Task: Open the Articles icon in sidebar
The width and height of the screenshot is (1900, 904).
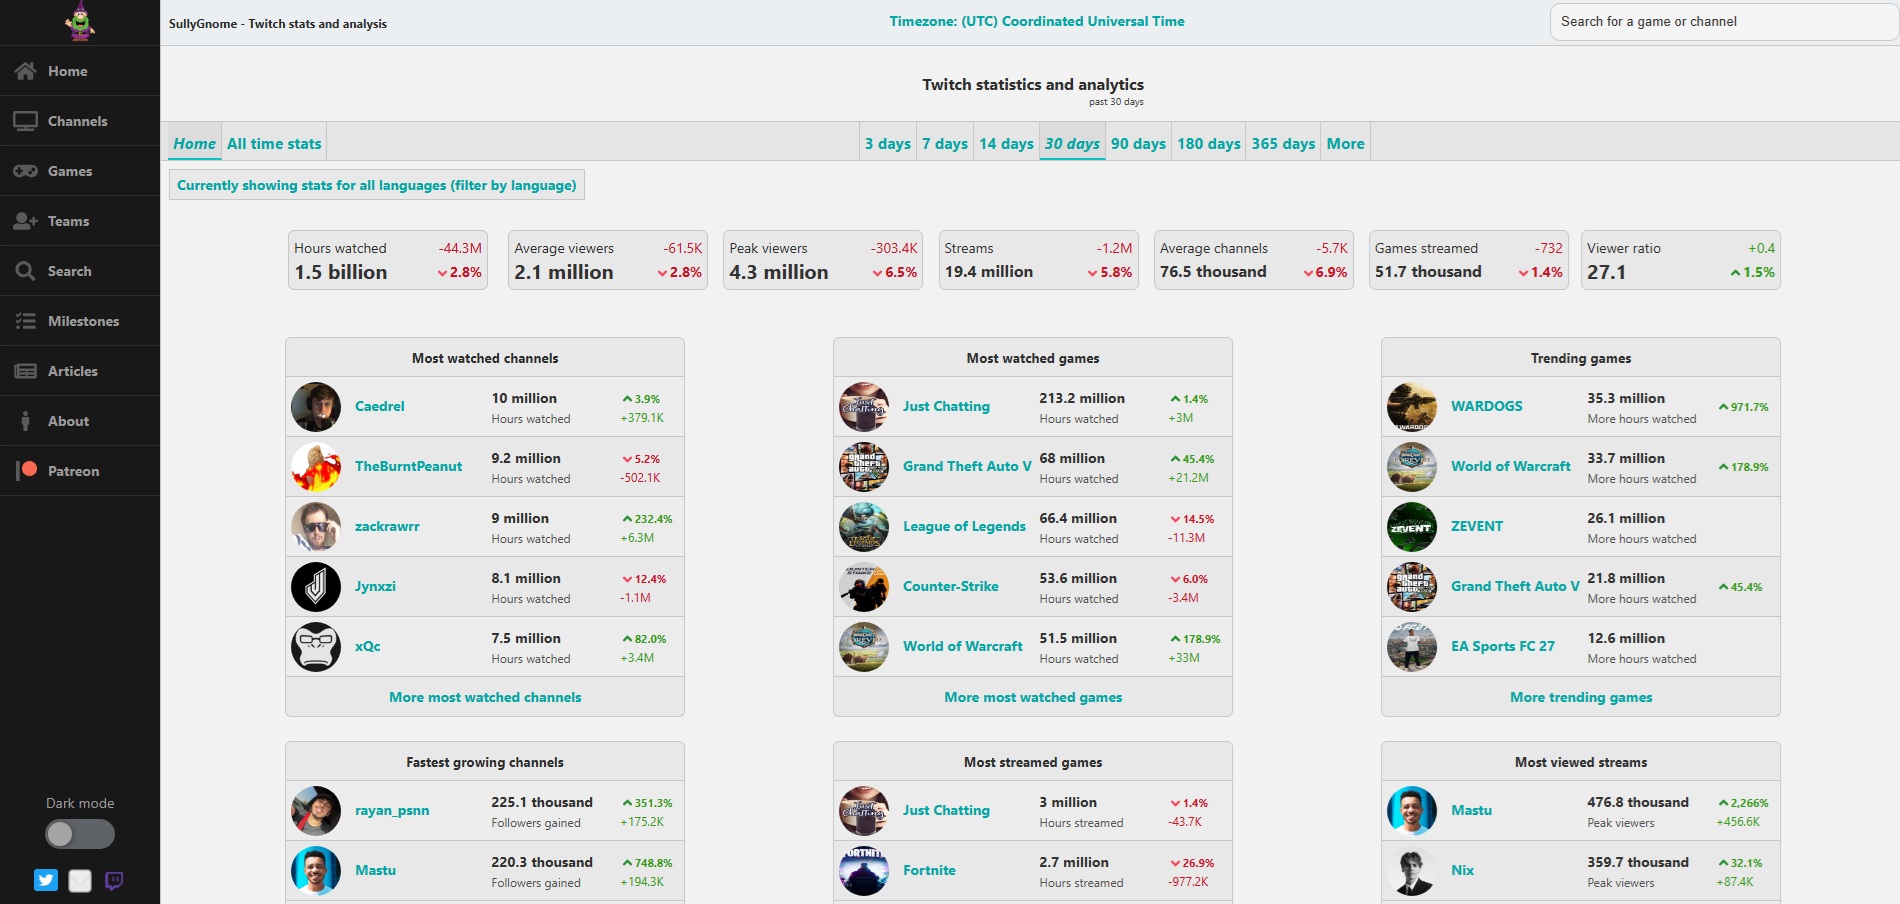Action: (25, 371)
